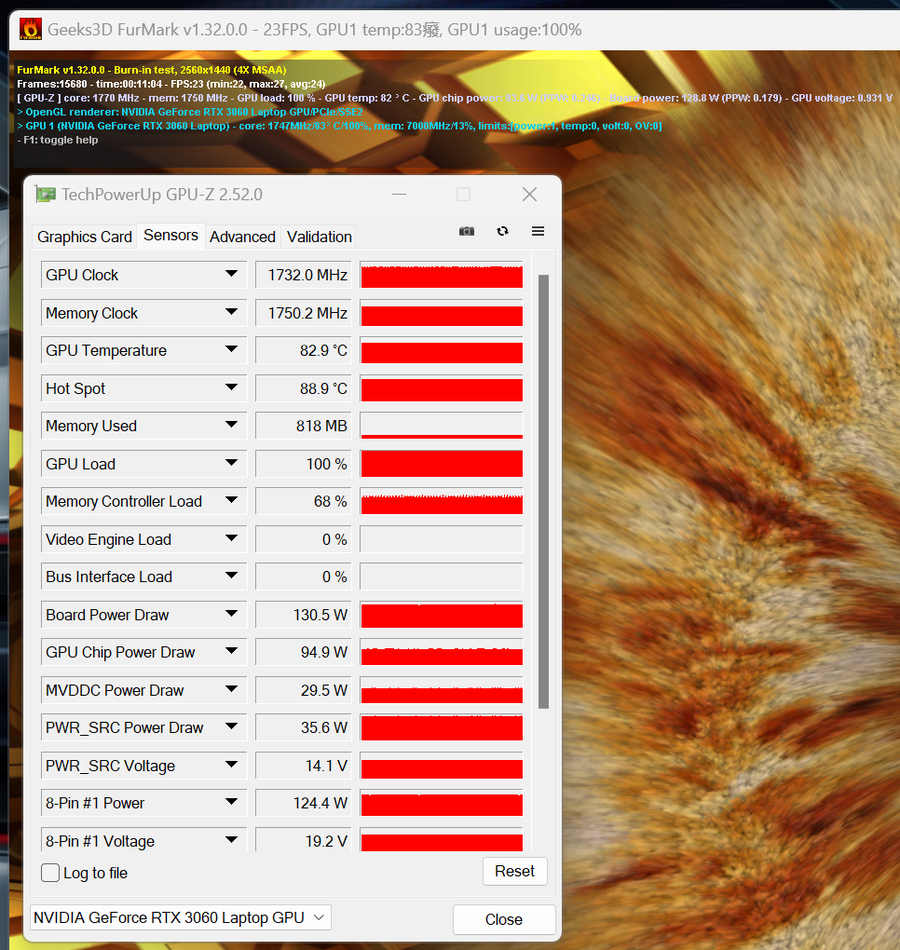Screen dimensions: 900x950
Task: Open the MVDDC Power Draw dropdown
Action: coord(231,689)
